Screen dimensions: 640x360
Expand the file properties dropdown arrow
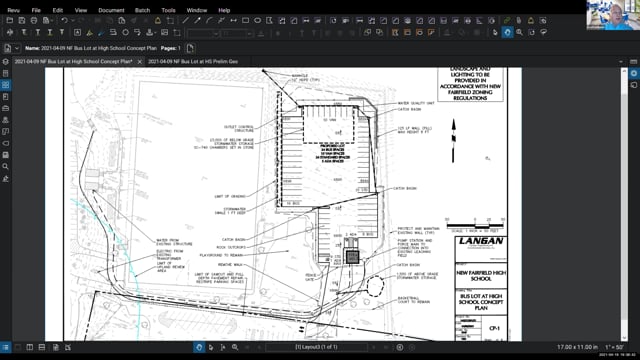[17, 48]
